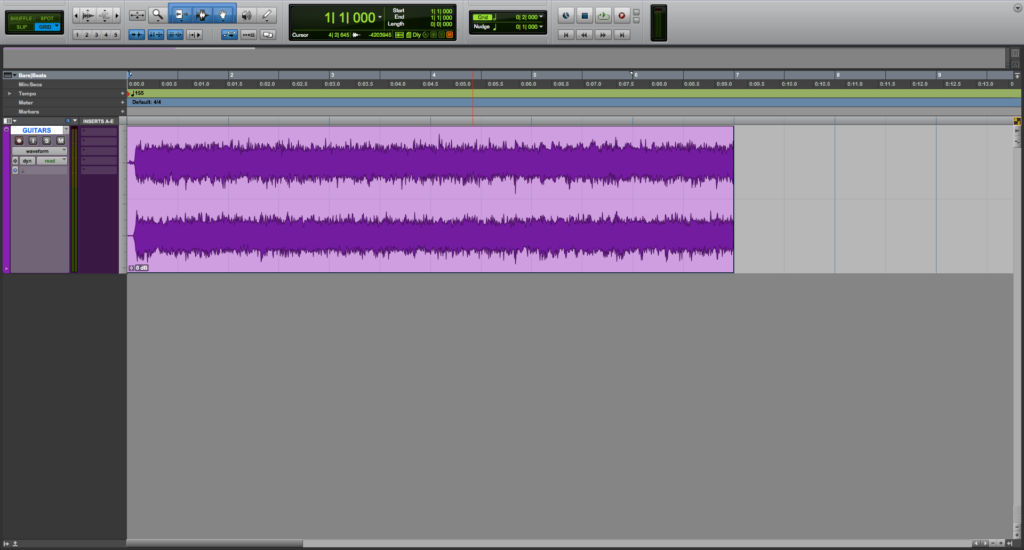1024x550 pixels.
Task: Select the Grabber hand tool
Action: [223, 14]
